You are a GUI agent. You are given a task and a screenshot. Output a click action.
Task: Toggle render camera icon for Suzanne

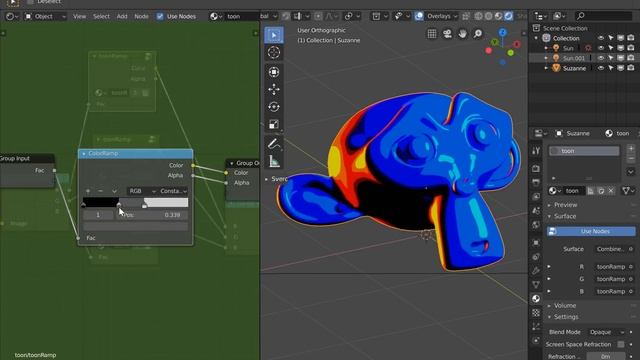coord(631,68)
